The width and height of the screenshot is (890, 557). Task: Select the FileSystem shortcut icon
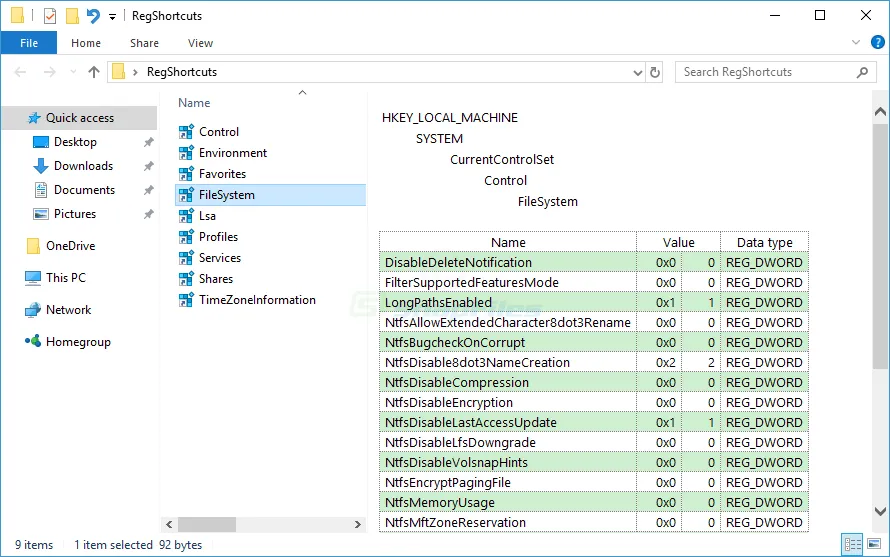[x=186, y=195]
